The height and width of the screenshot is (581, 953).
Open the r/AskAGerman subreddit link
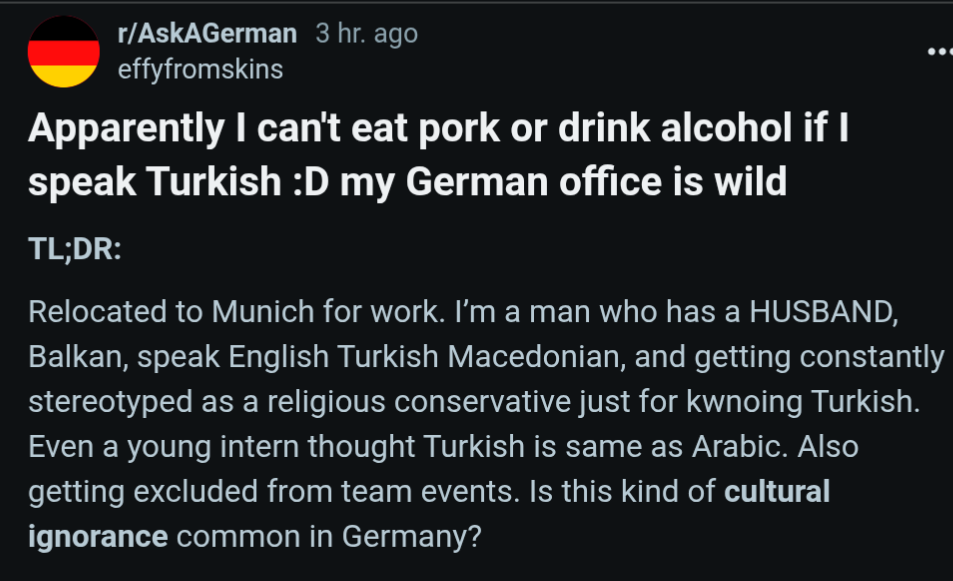click(x=207, y=33)
